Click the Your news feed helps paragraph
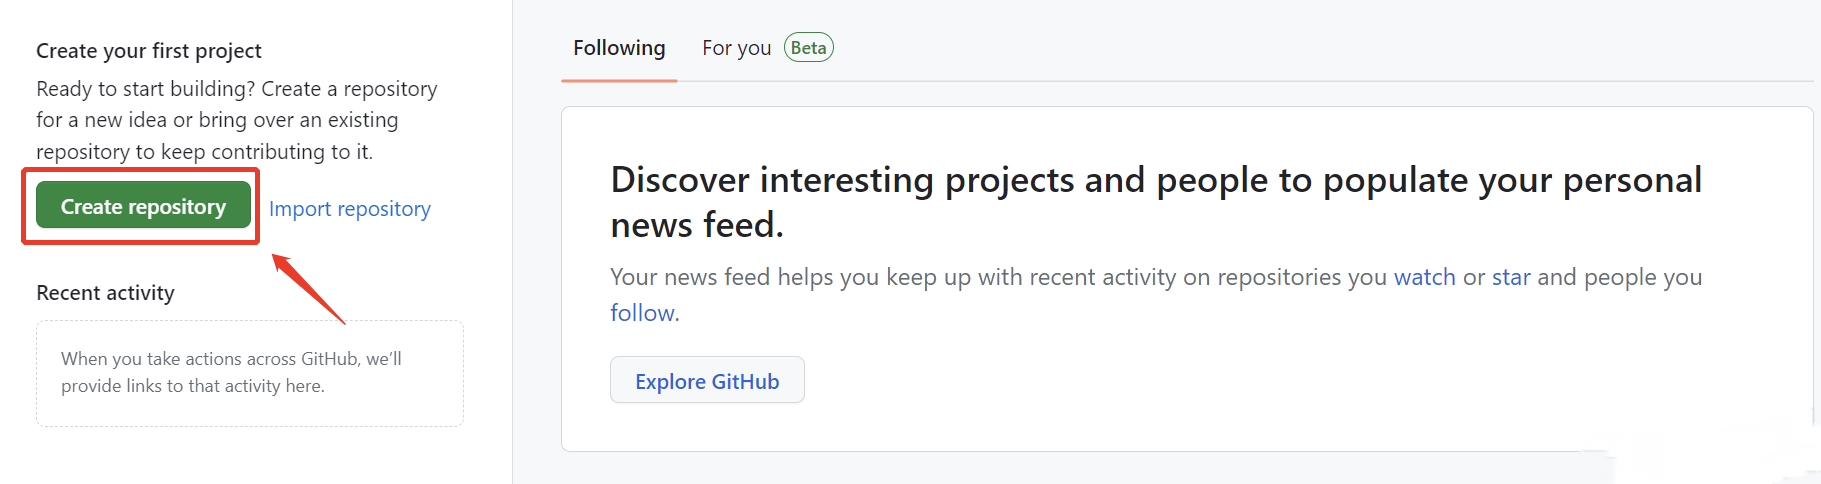Image resolution: width=1821 pixels, height=484 pixels. click(x=1156, y=295)
